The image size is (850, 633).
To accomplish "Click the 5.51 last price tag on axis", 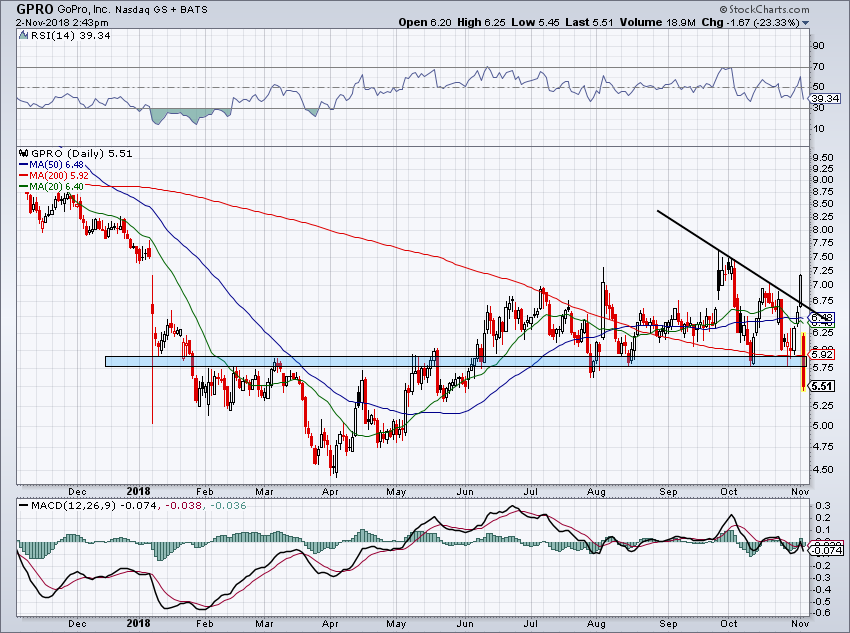I will (x=822, y=386).
